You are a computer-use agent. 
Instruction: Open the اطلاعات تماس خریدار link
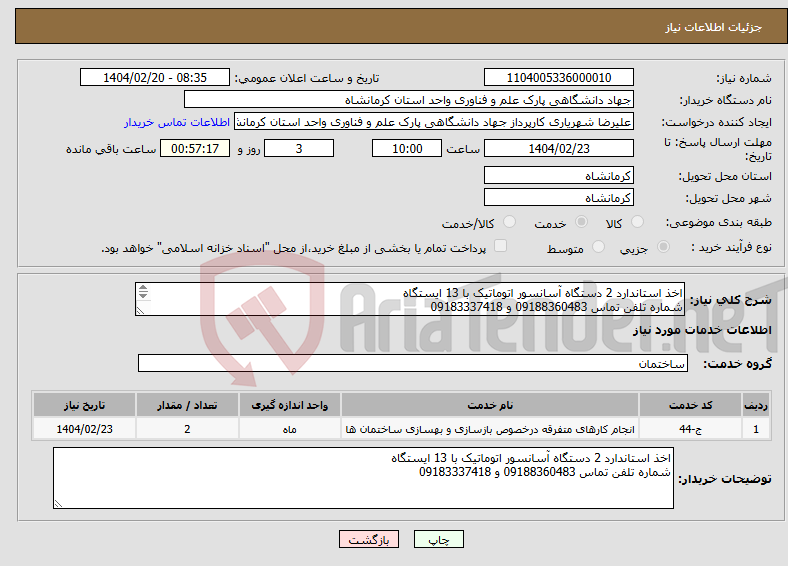(177, 122)
